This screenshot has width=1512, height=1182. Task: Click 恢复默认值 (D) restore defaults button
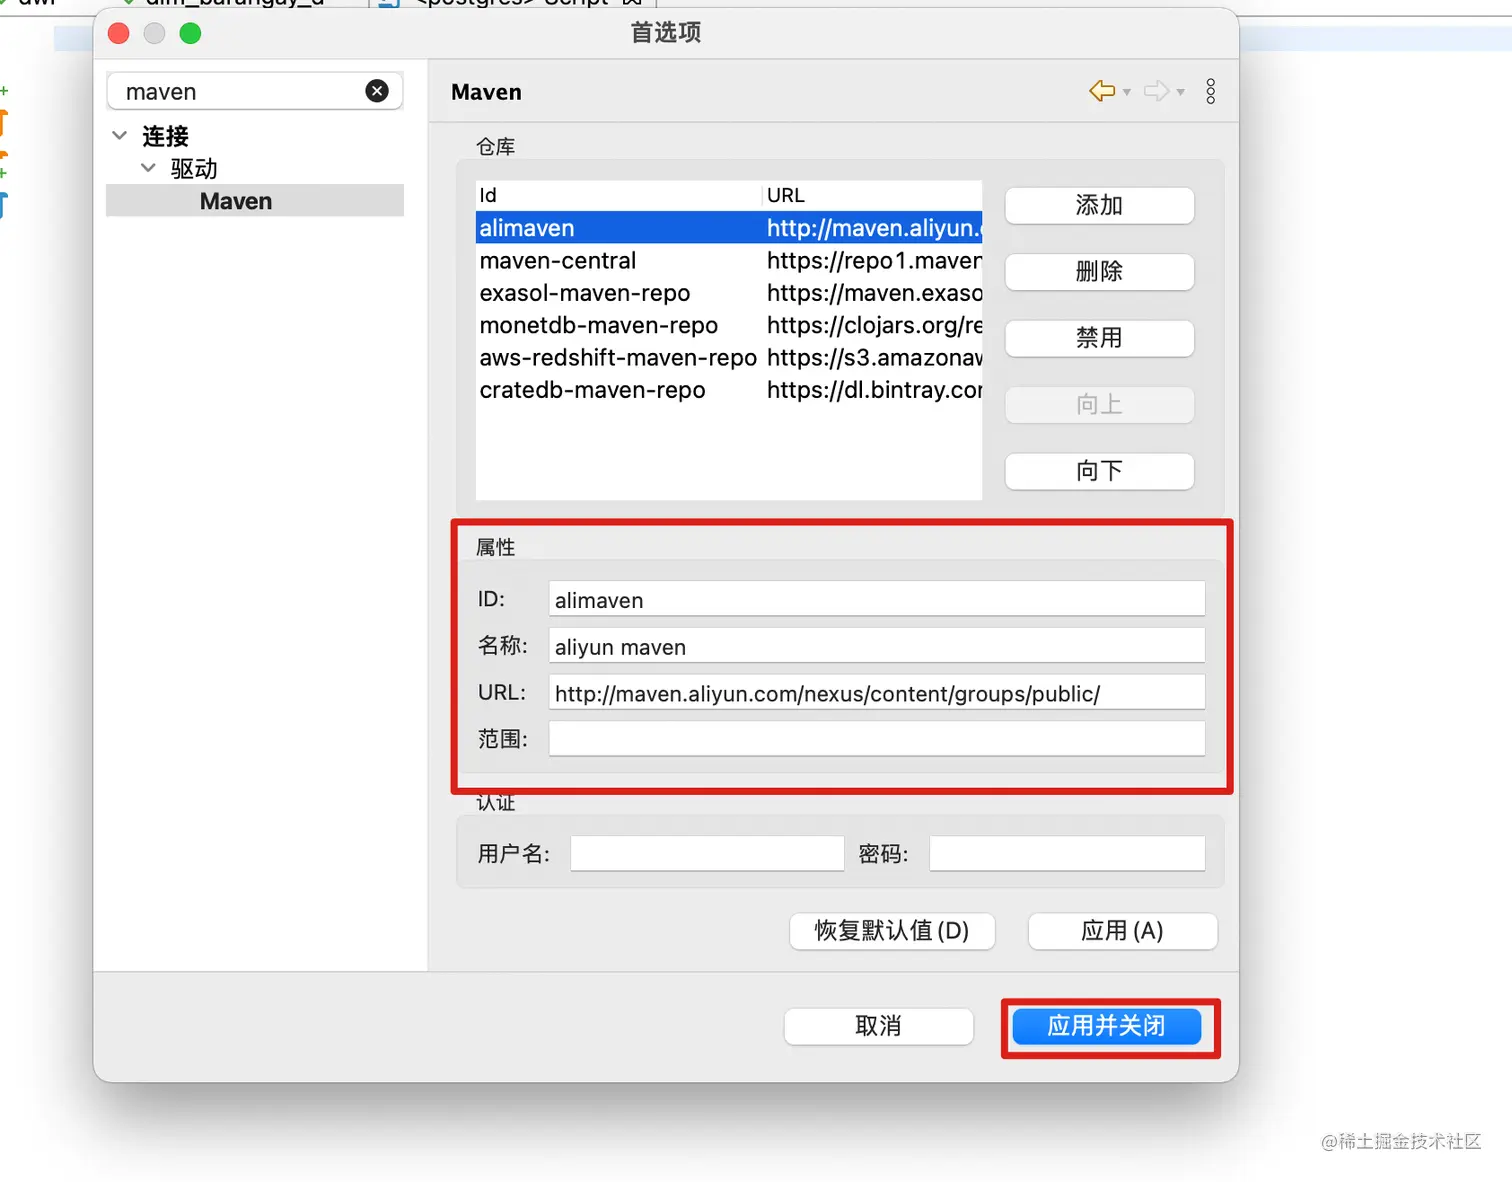click(x=892, y=931)
